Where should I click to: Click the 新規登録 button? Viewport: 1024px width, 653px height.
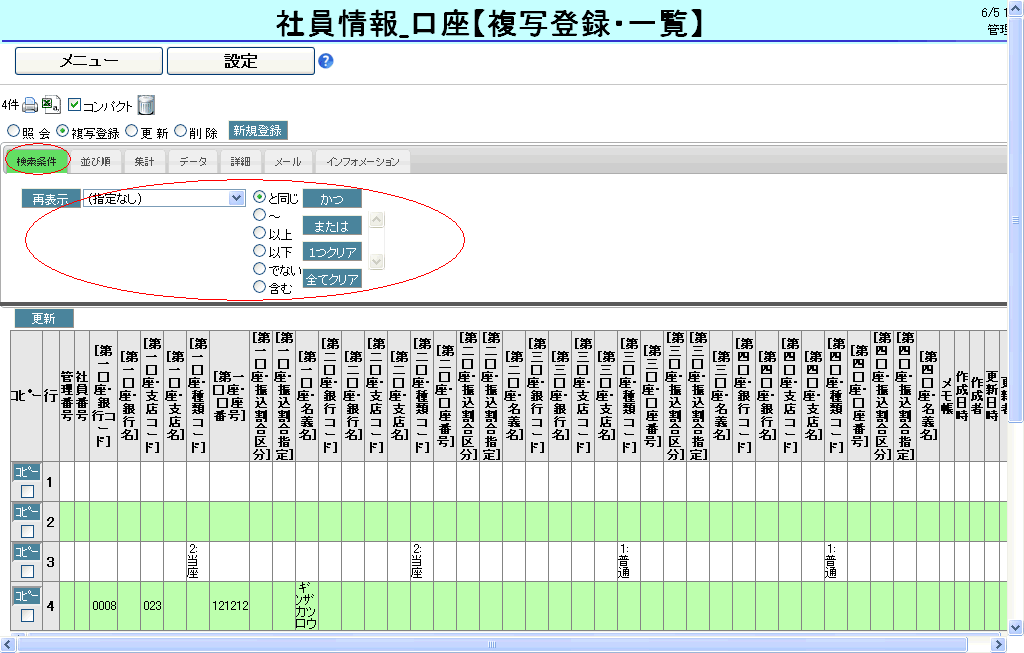coord(257,130)
